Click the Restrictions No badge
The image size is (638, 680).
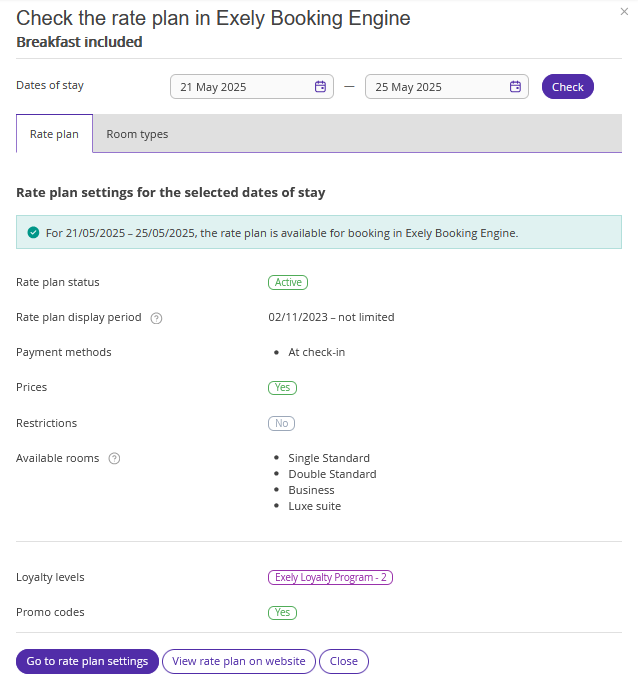pos(281,423)
